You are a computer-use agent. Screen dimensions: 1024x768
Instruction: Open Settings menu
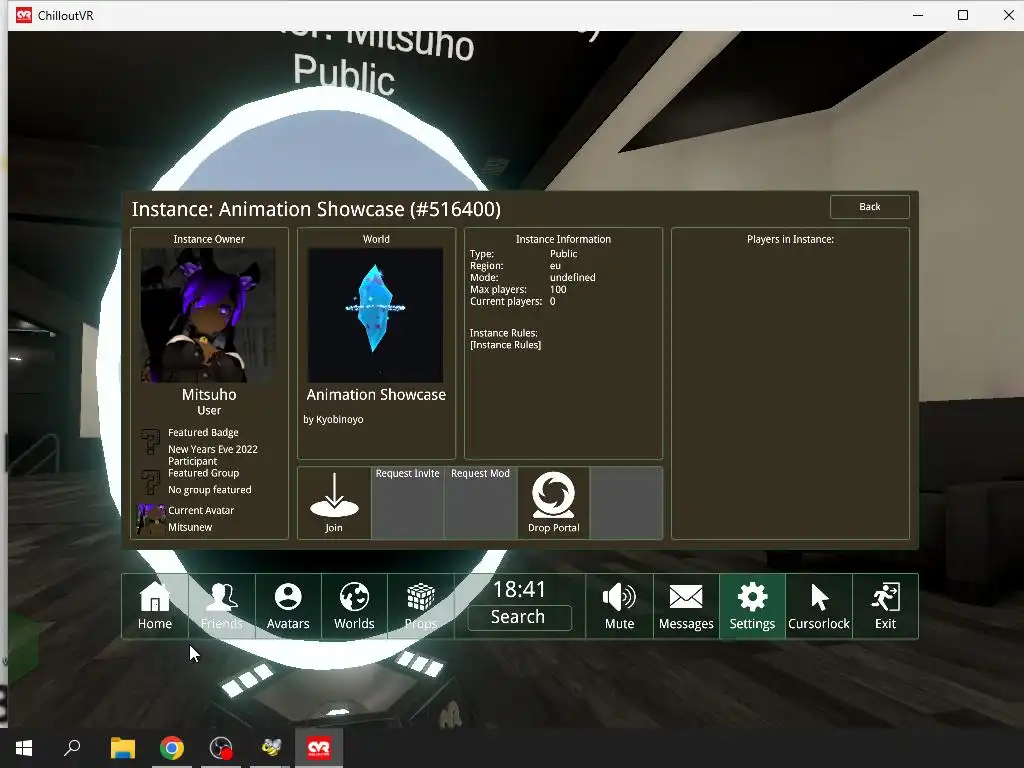[752, 606]
